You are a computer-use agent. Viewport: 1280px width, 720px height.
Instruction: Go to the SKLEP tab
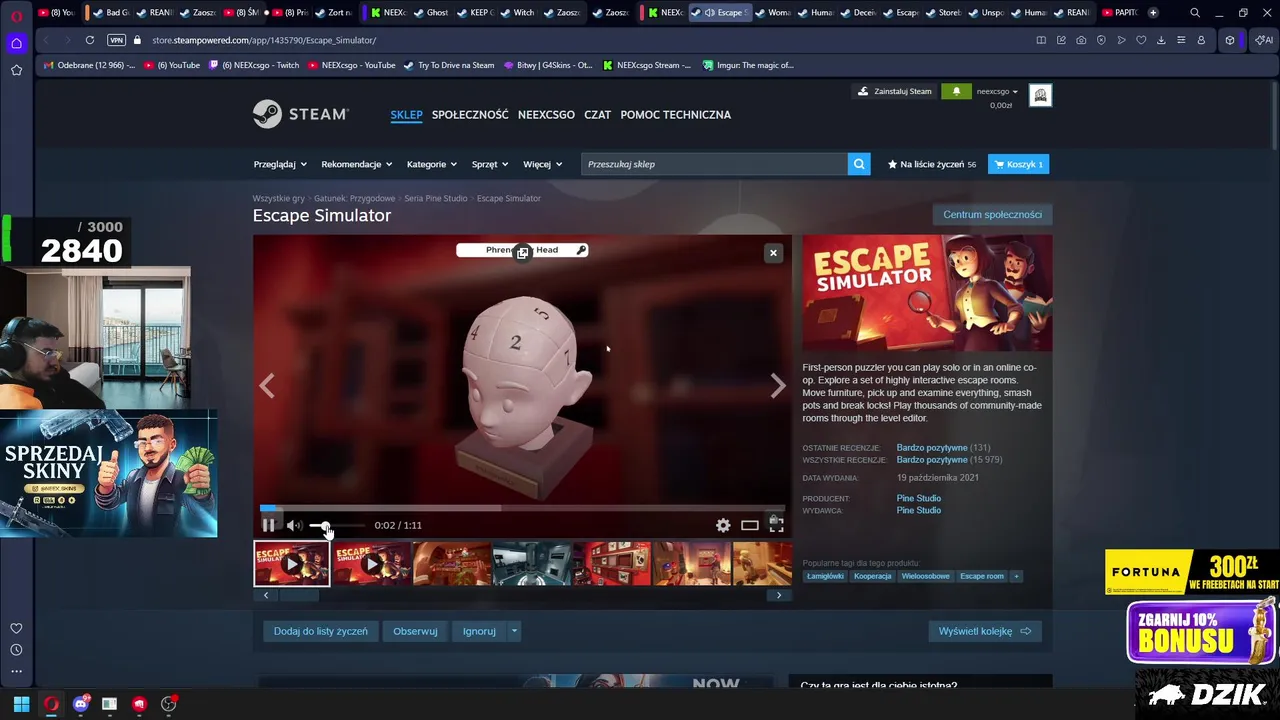coord(406,115)
